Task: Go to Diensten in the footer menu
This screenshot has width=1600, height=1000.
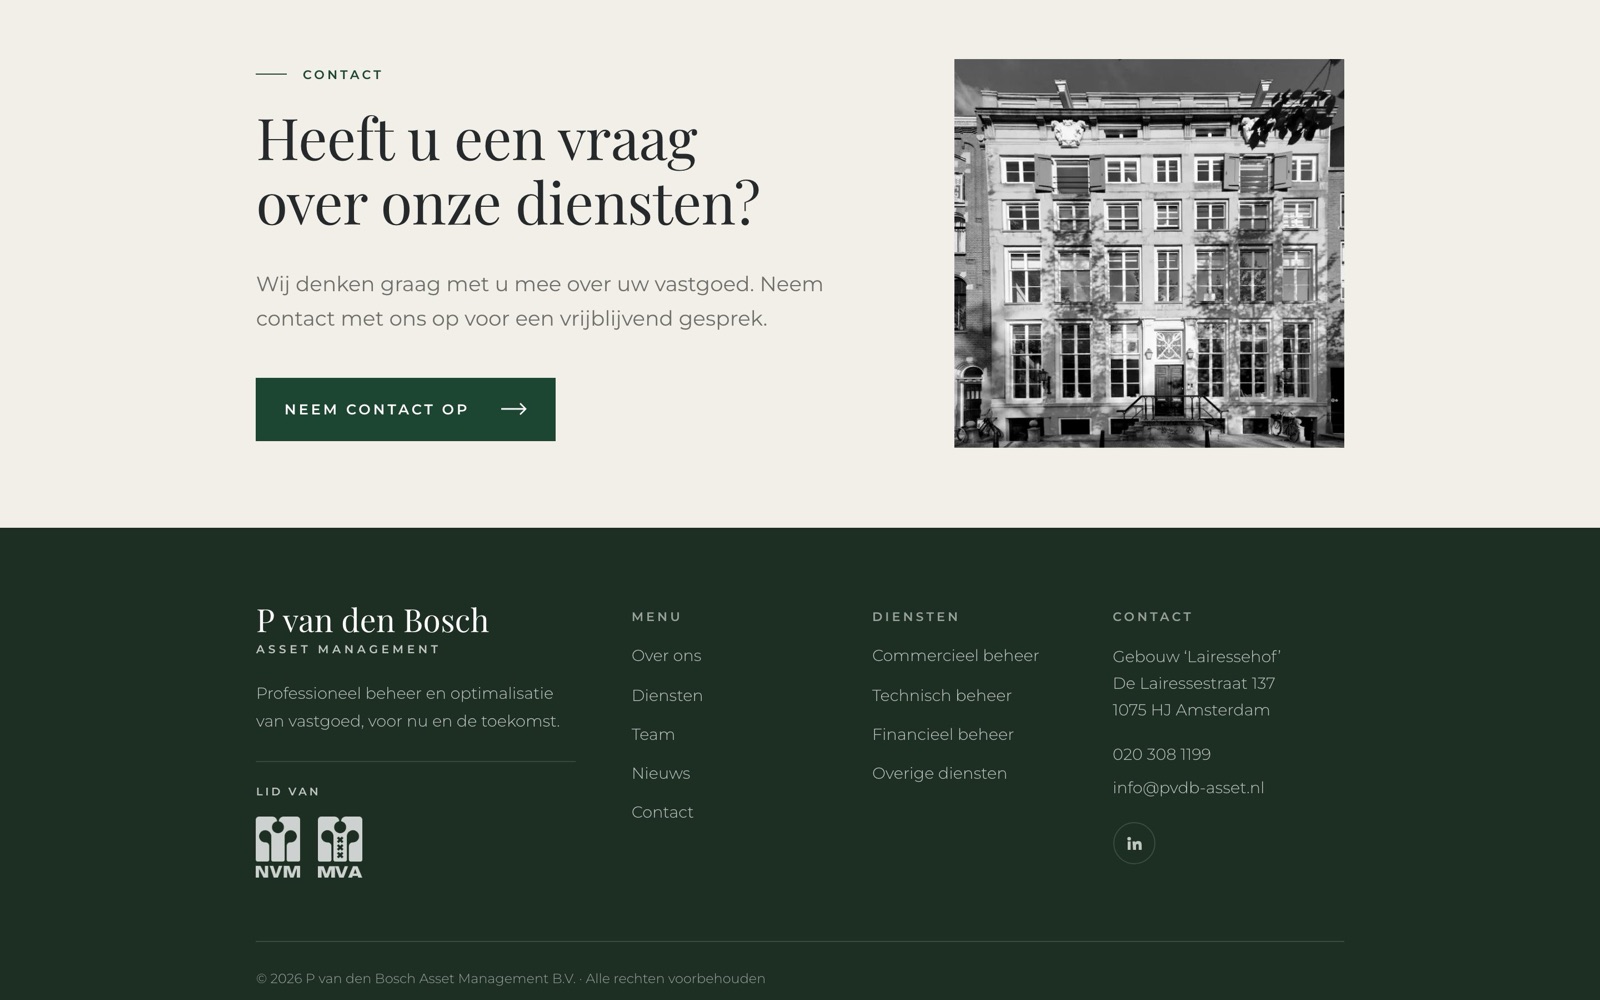Action: pyautogui.click(x=667, y=695)
